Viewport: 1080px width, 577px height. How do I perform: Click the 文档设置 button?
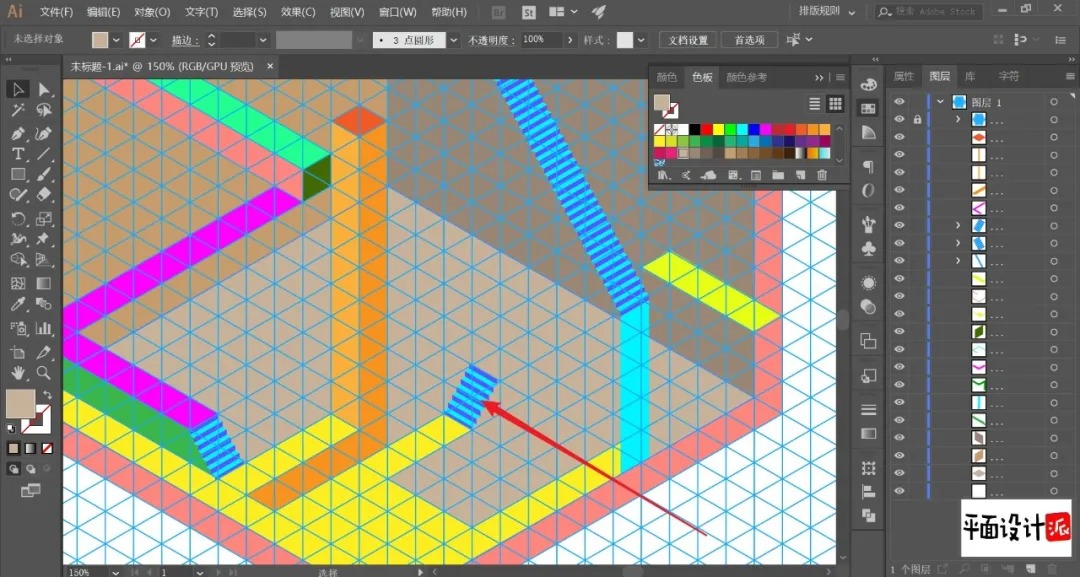click(687, 40)
